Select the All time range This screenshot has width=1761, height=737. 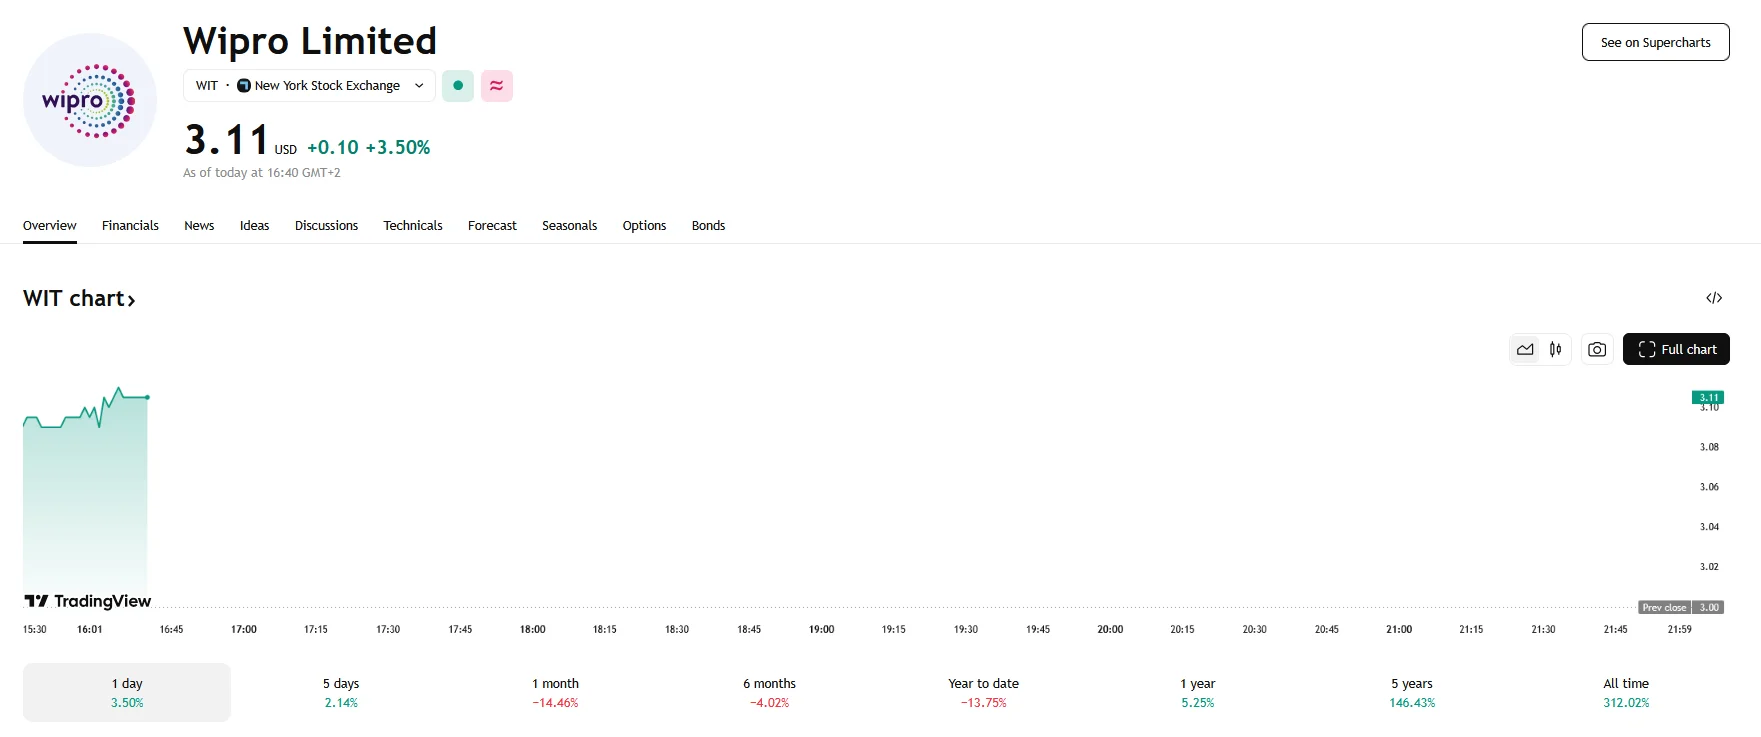pos(1626,692)
